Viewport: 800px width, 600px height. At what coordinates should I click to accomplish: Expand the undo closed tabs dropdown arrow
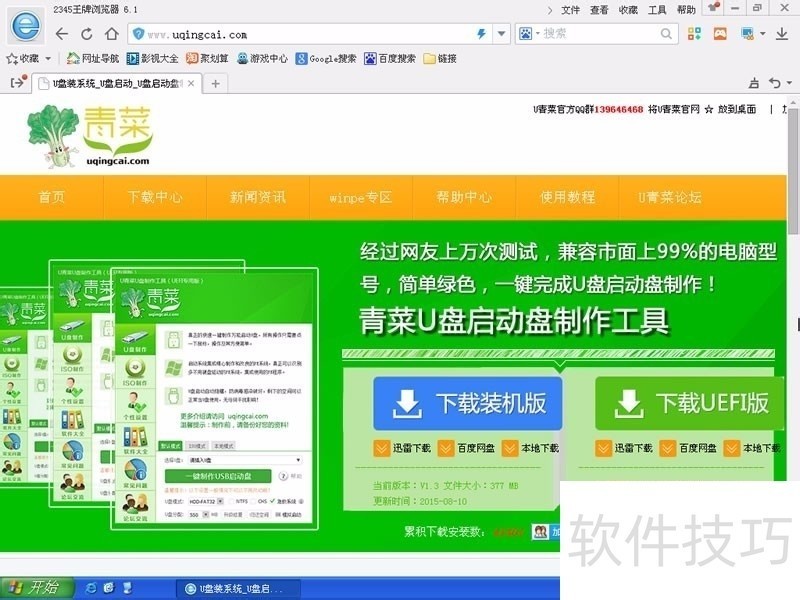(x=789, y=83)
